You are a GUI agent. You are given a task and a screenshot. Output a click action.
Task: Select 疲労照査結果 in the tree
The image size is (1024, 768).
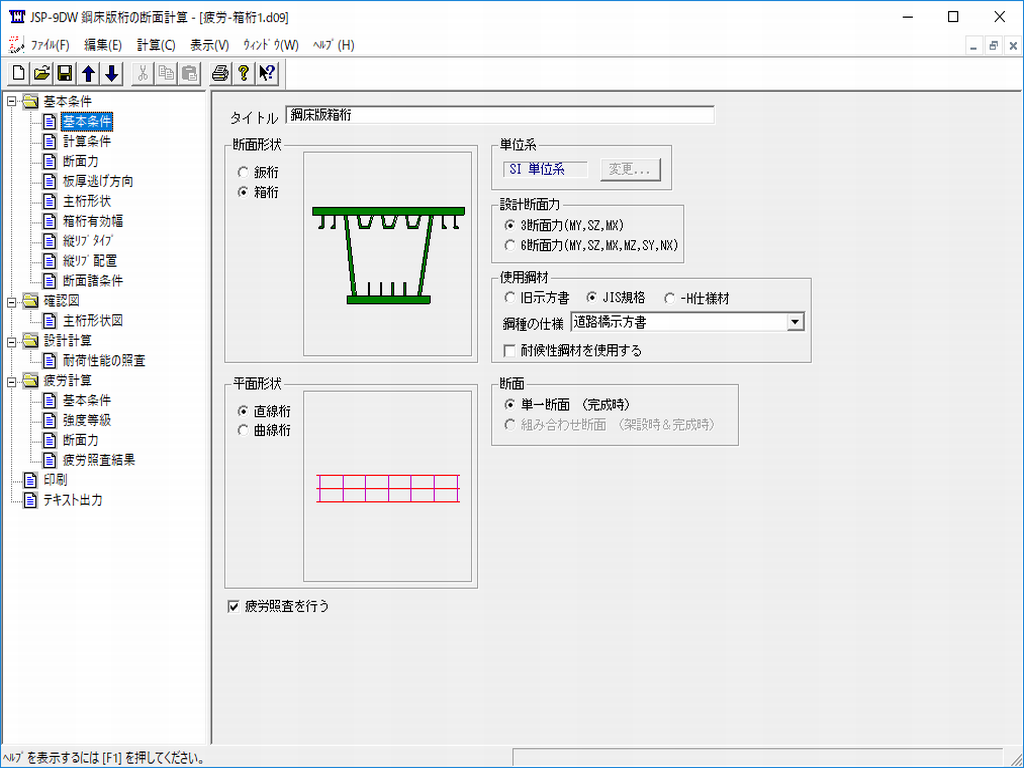tap(98, 460)
